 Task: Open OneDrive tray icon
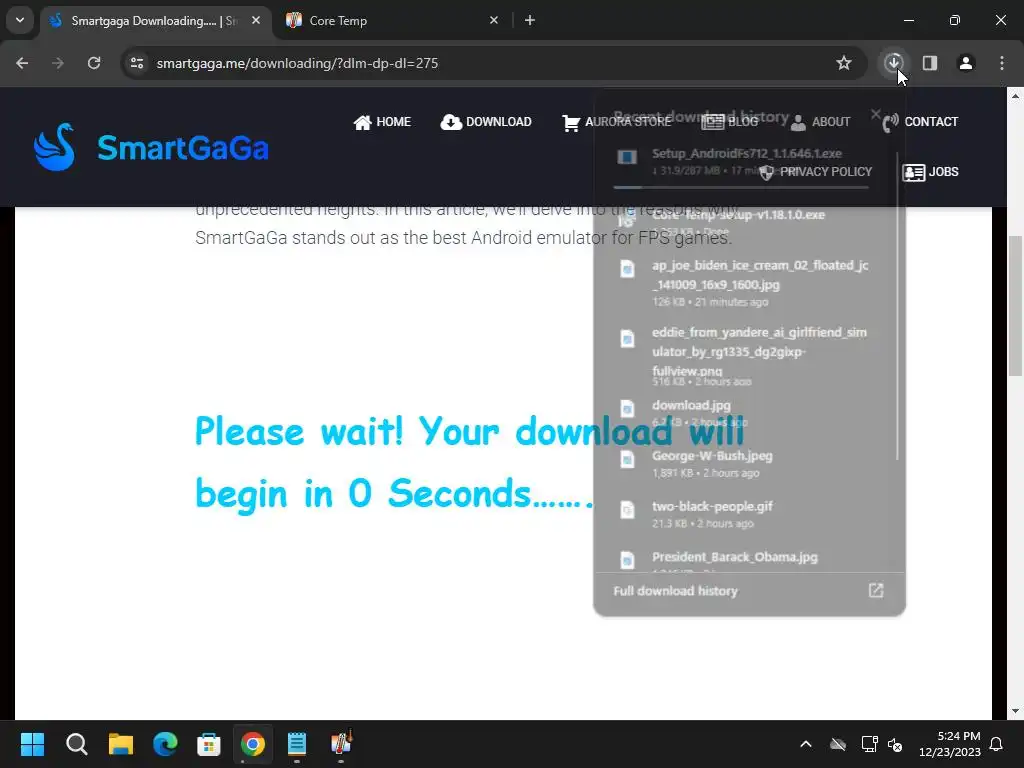838,744
